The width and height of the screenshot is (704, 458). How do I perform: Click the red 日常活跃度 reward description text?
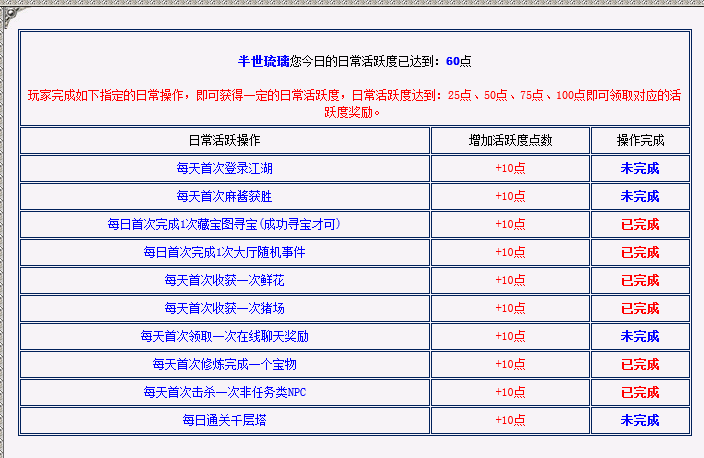pyautogui.click(x=354, y=103)
